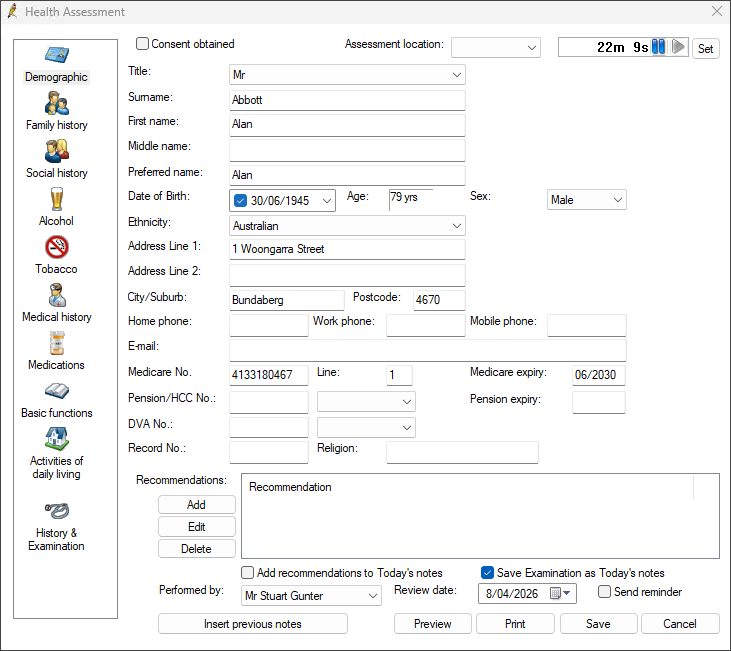Switch to the Family history label
Screen dimensions: 731x651
point(56,125)
